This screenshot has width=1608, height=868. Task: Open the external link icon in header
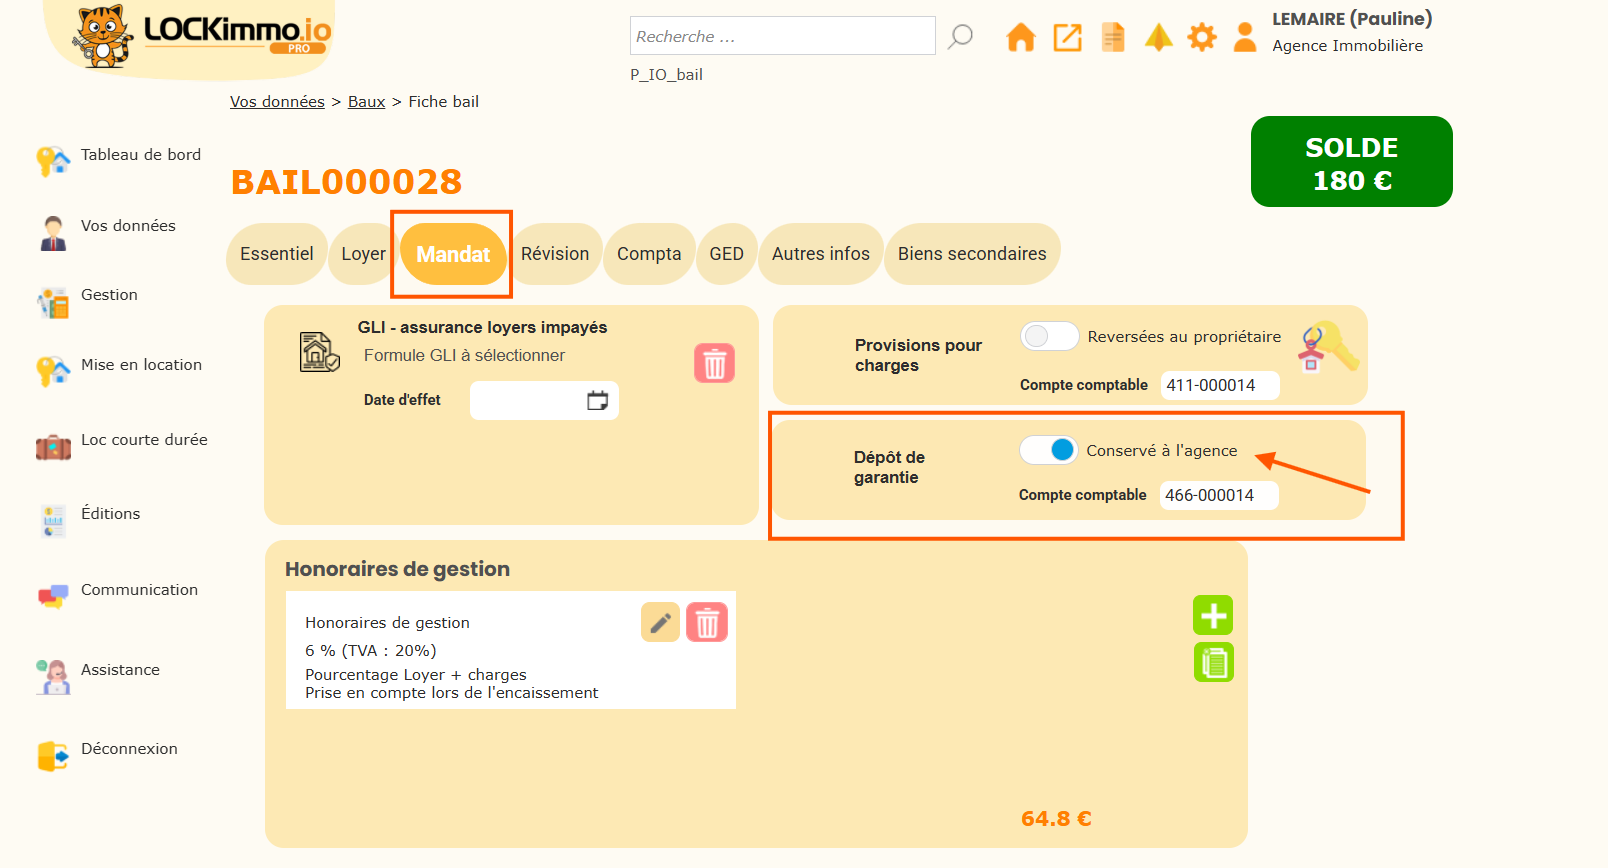(1067, 38)
